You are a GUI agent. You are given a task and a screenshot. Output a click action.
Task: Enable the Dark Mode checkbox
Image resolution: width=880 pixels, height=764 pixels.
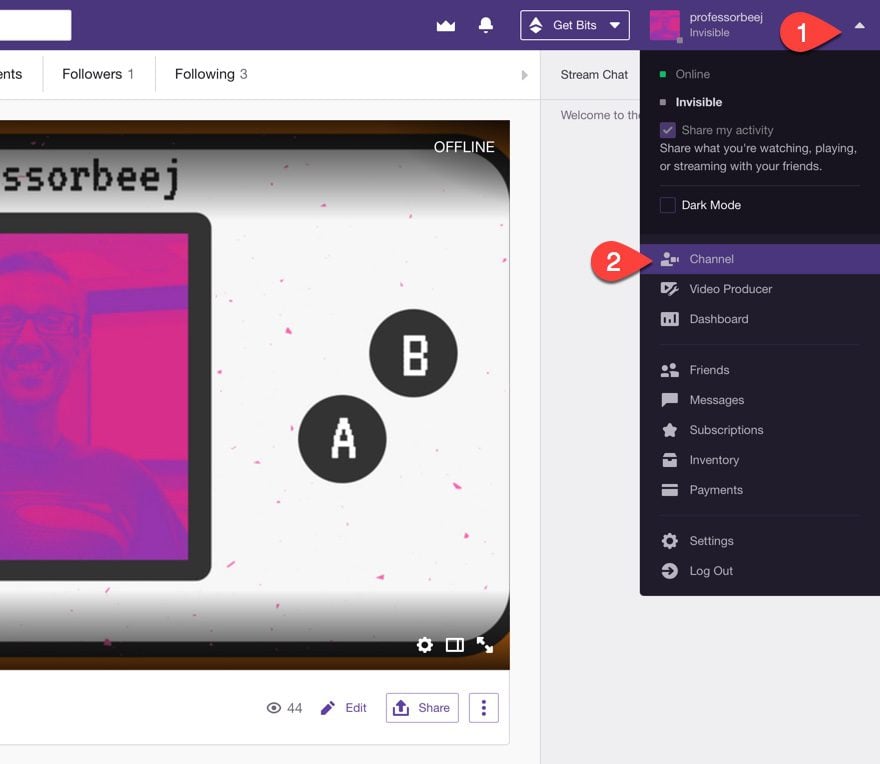[667, 205]
